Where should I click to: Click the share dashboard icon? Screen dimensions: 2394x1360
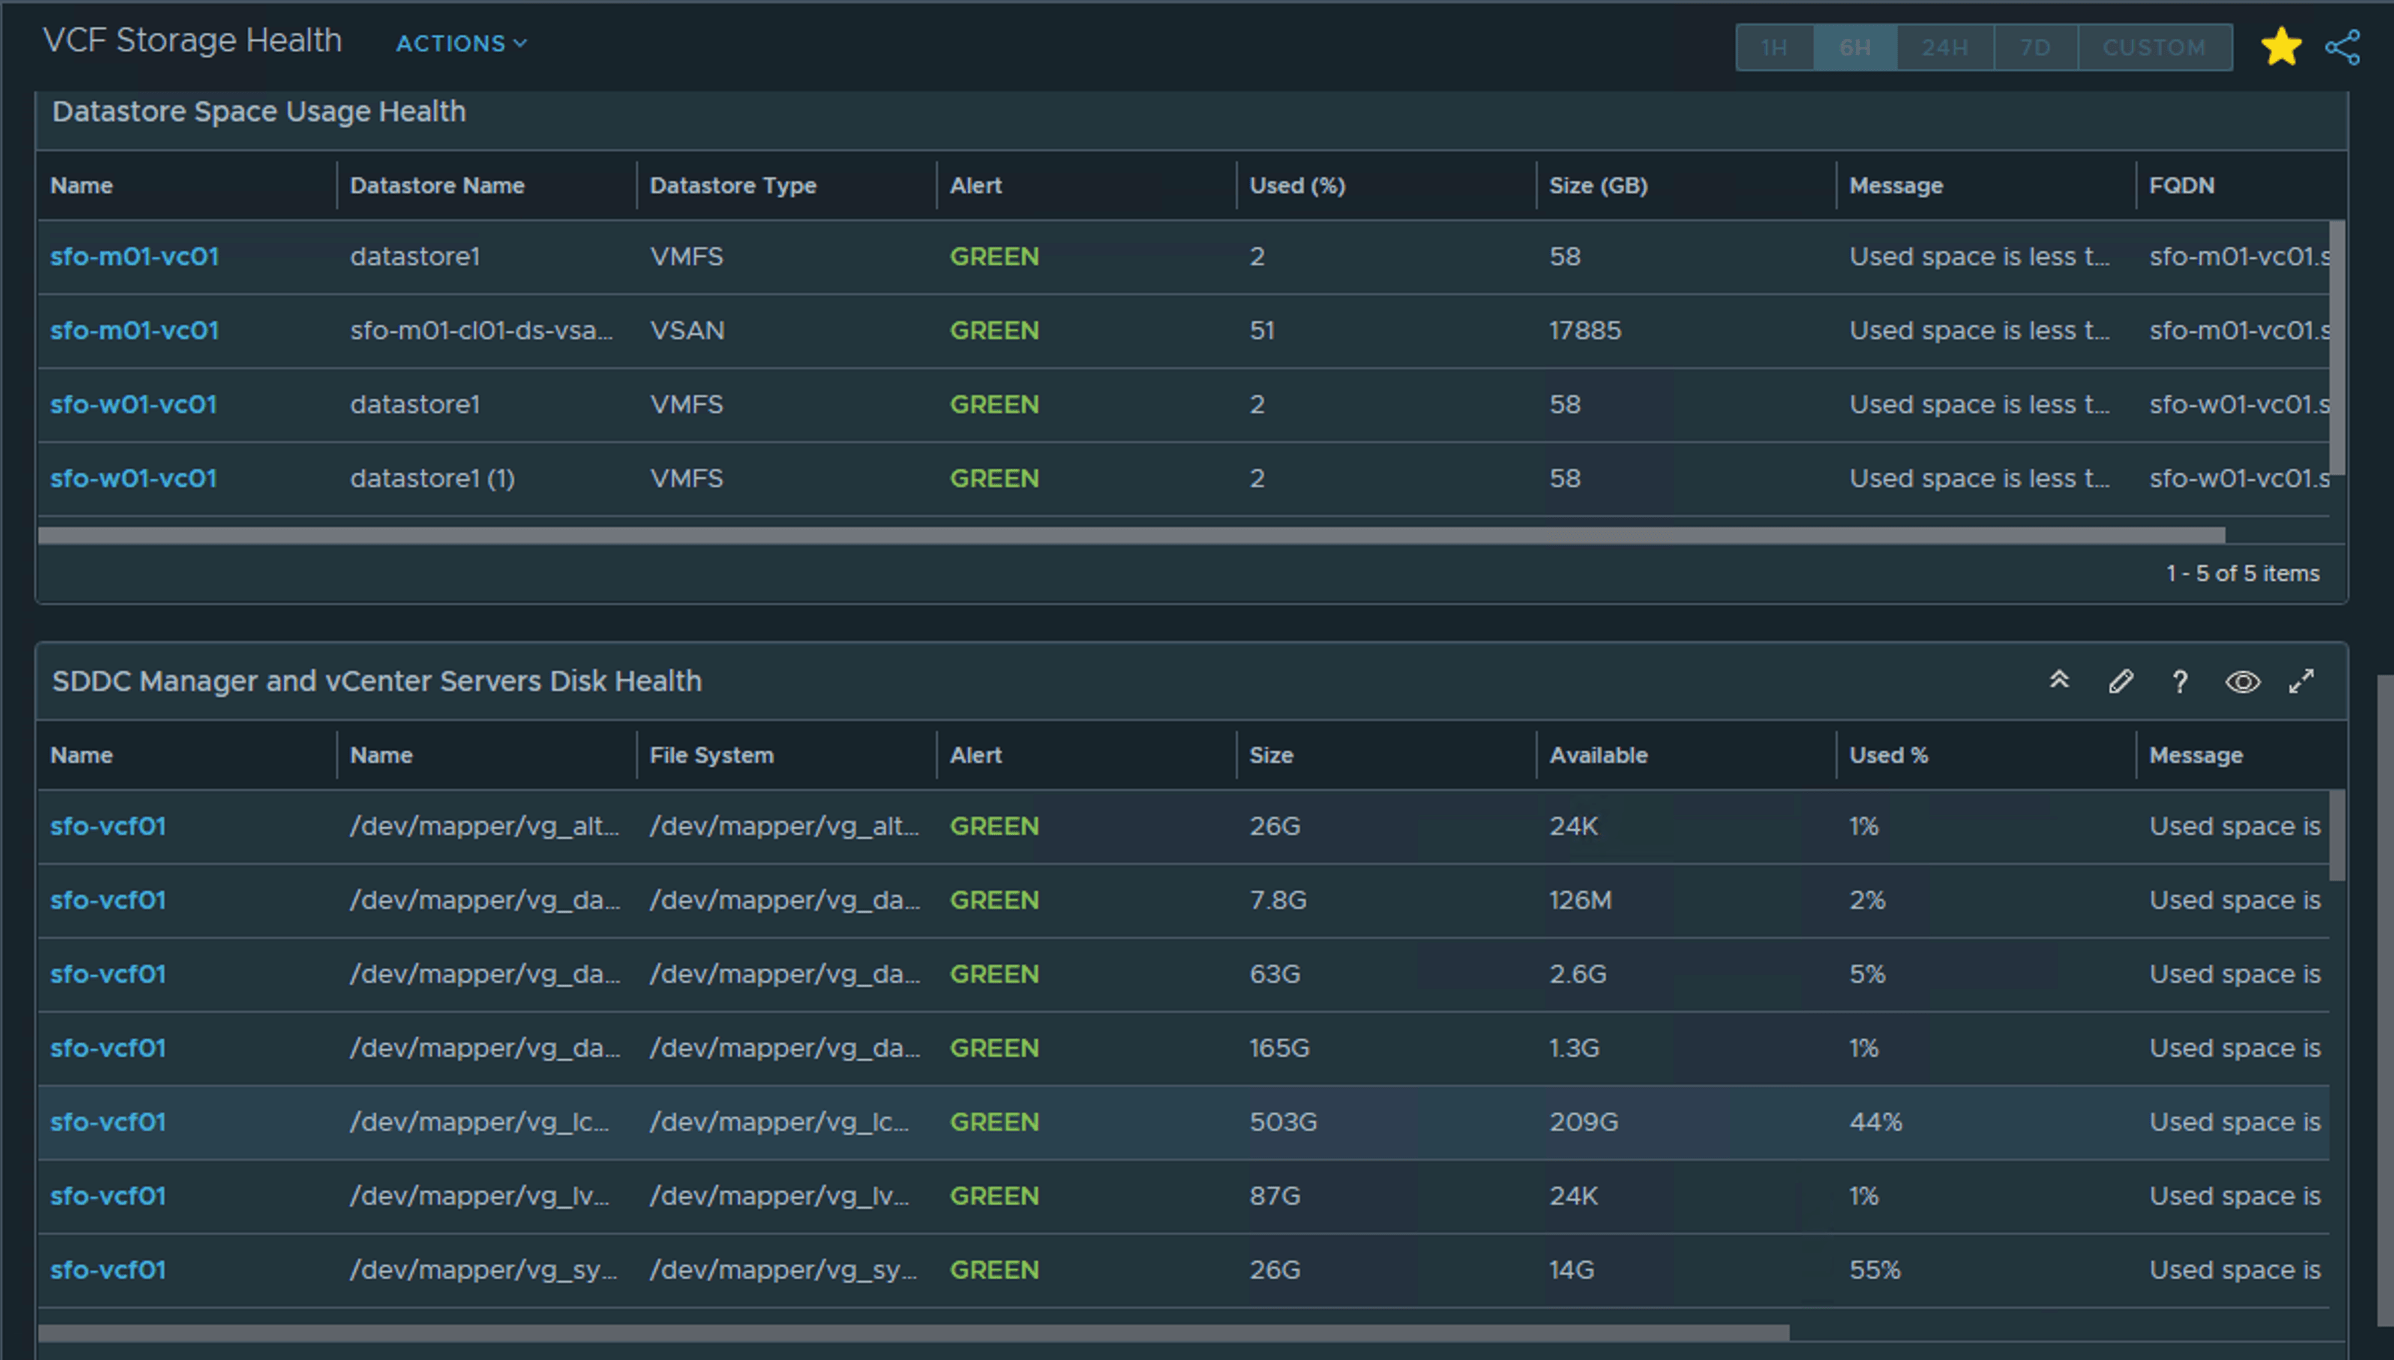[x=2342, y=47]
